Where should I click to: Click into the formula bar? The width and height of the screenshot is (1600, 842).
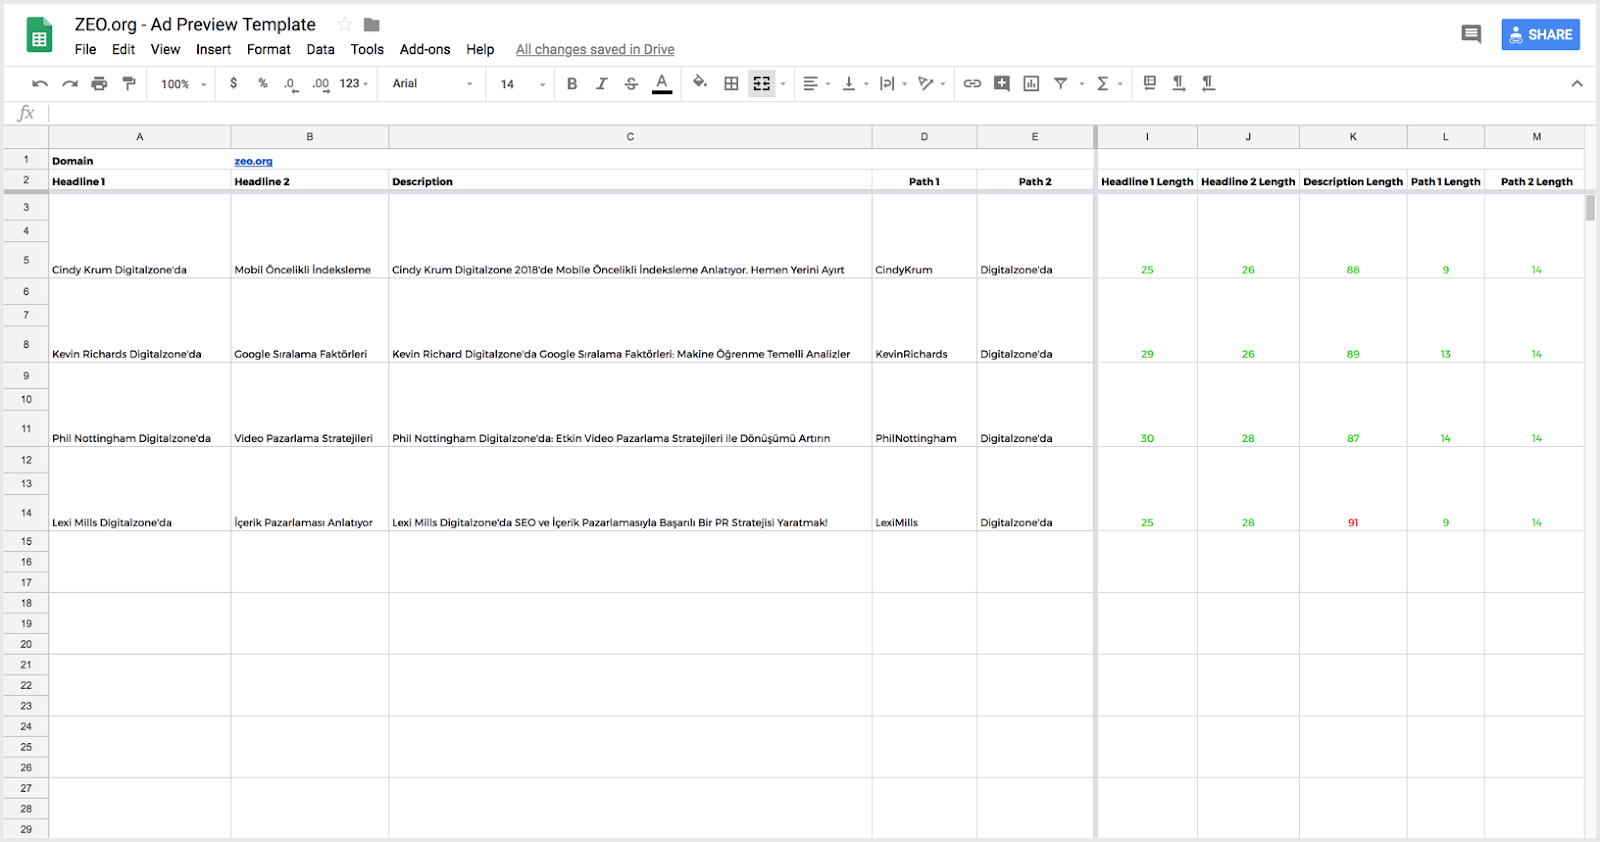click(820, 113)
